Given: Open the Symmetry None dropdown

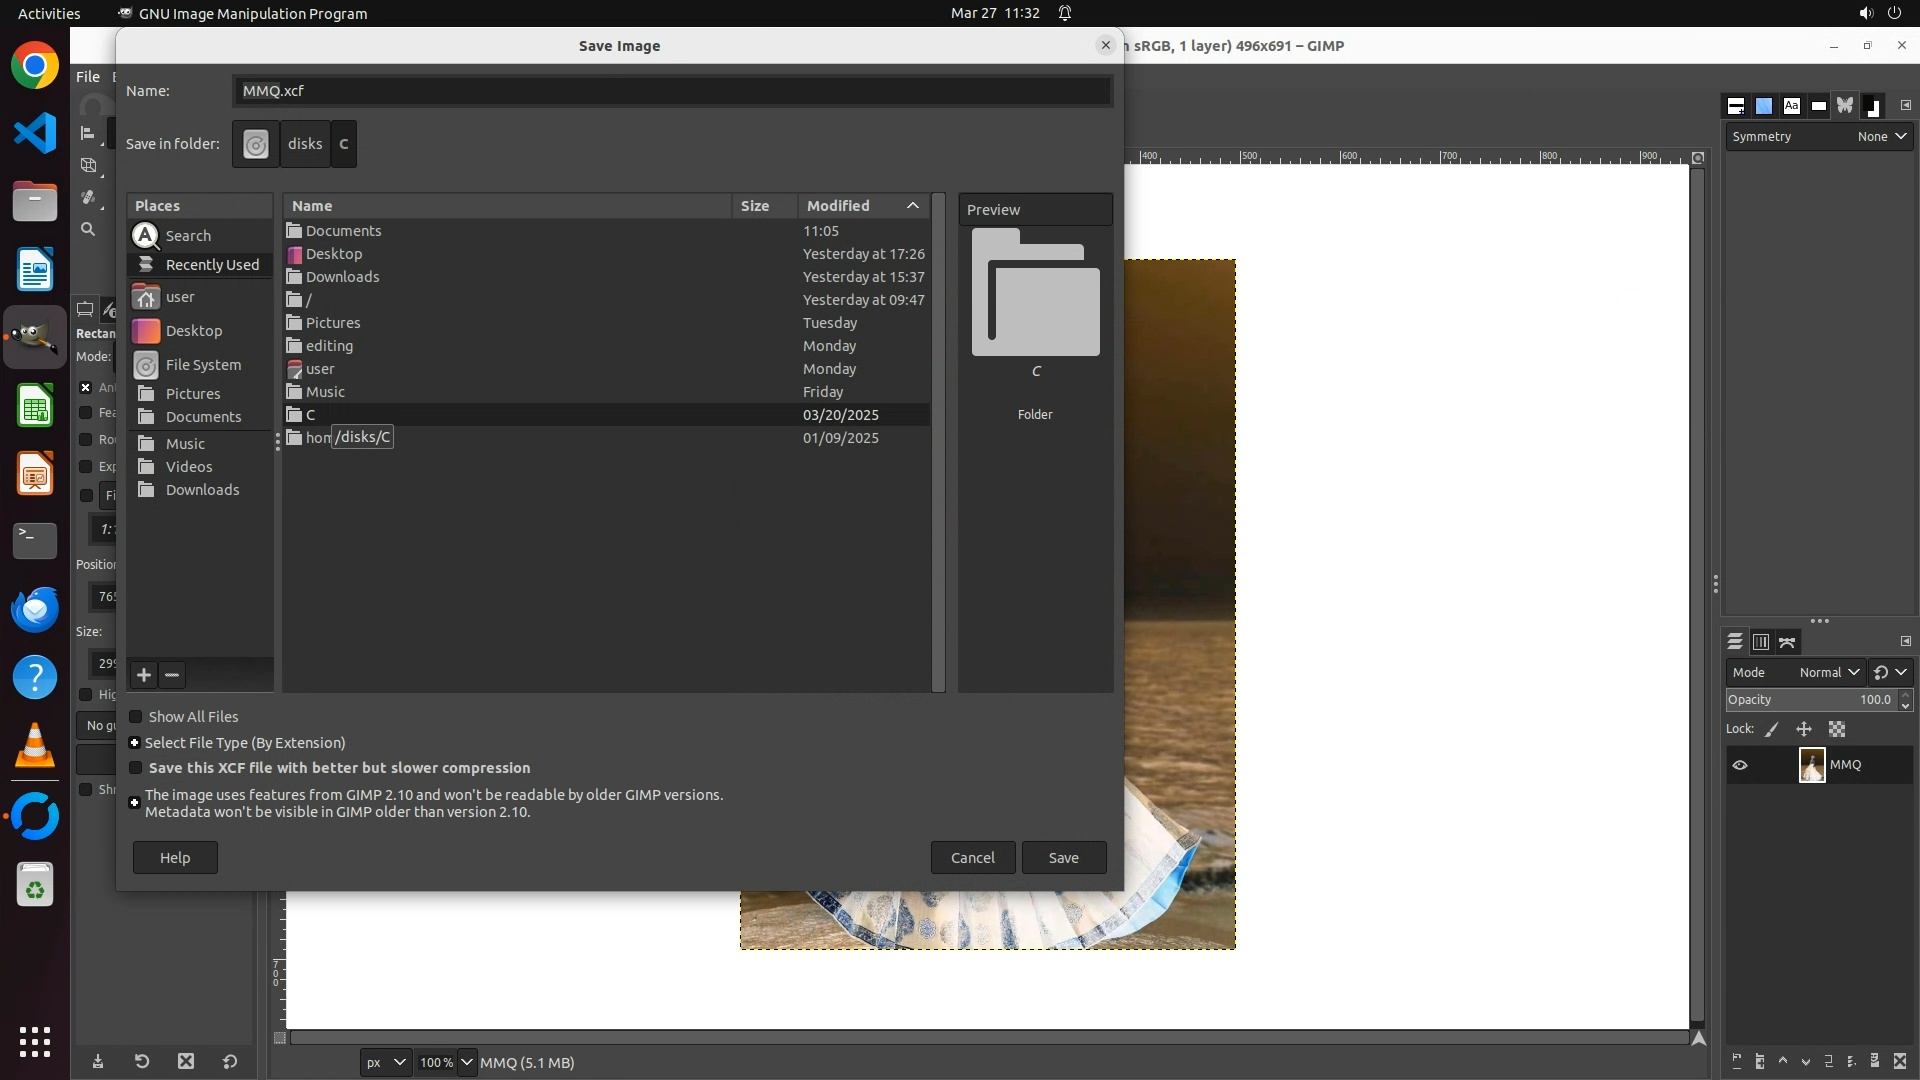Looking at the screenshot, I should click(x=1882, y=137).
